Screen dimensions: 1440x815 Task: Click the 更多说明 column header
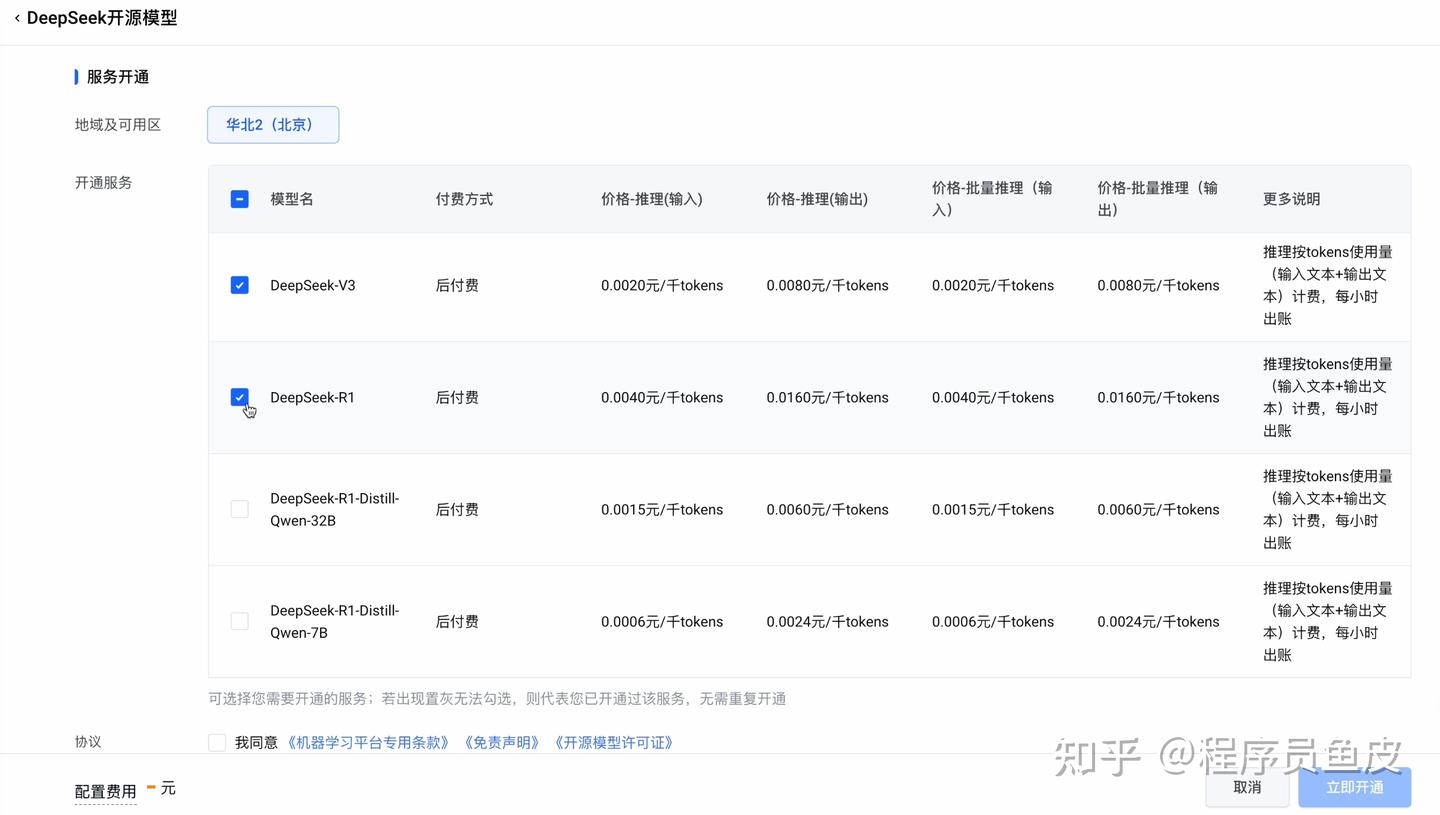(x=1292, y=199)
